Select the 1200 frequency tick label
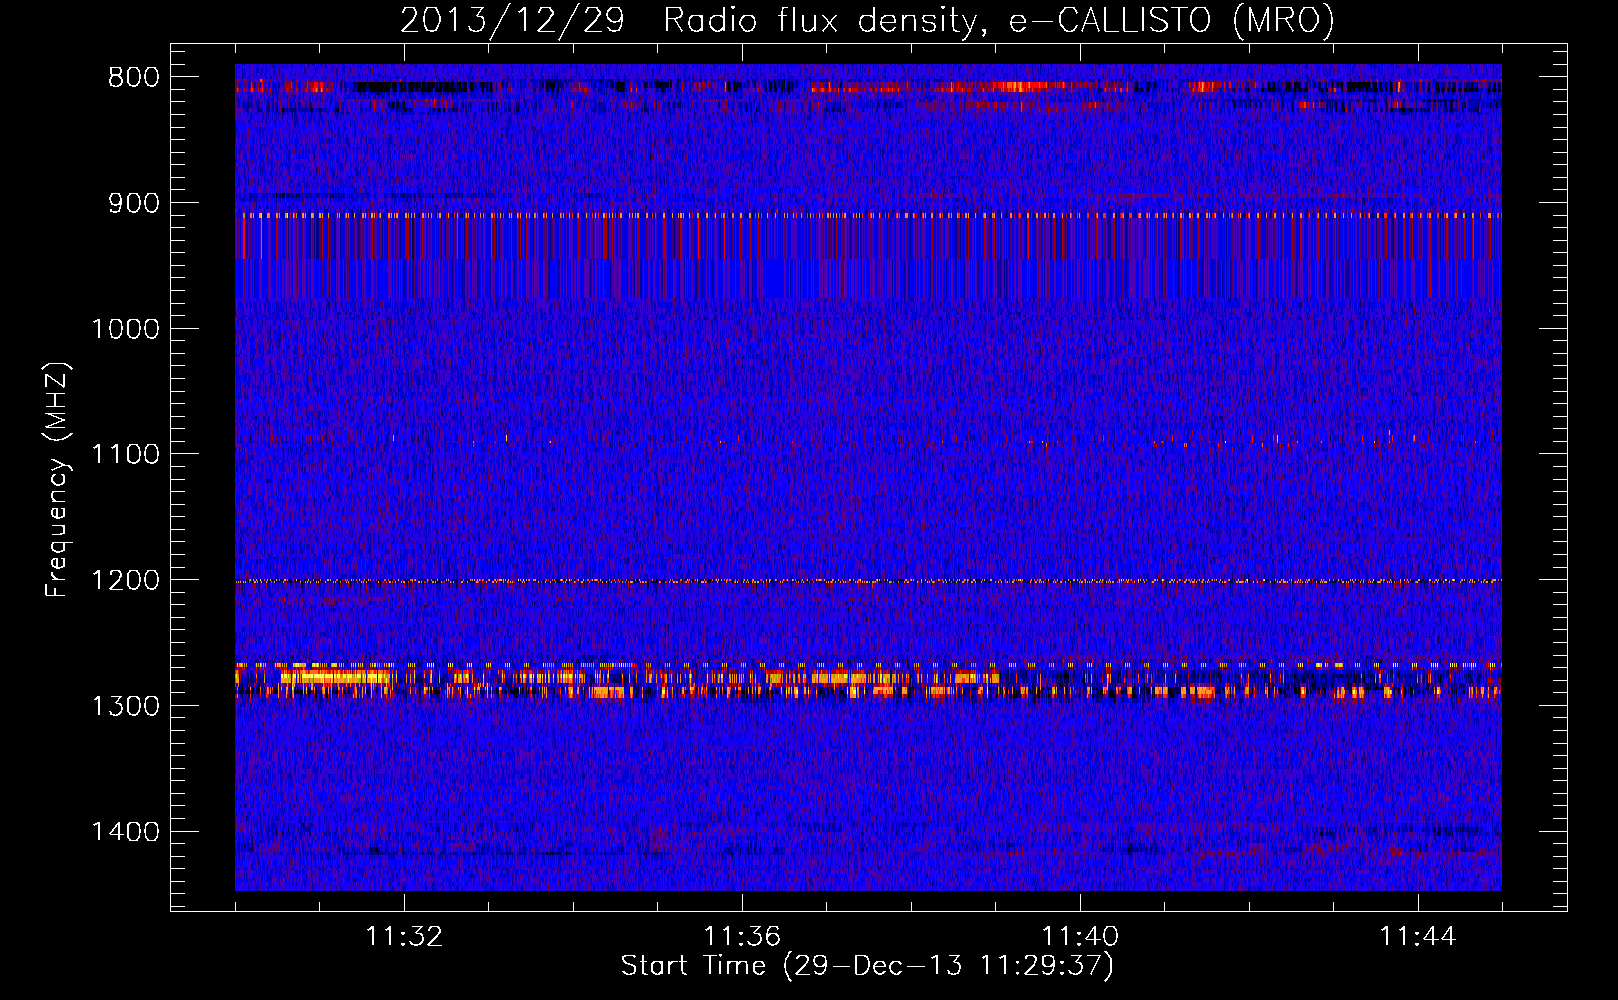 click(126, 580)
